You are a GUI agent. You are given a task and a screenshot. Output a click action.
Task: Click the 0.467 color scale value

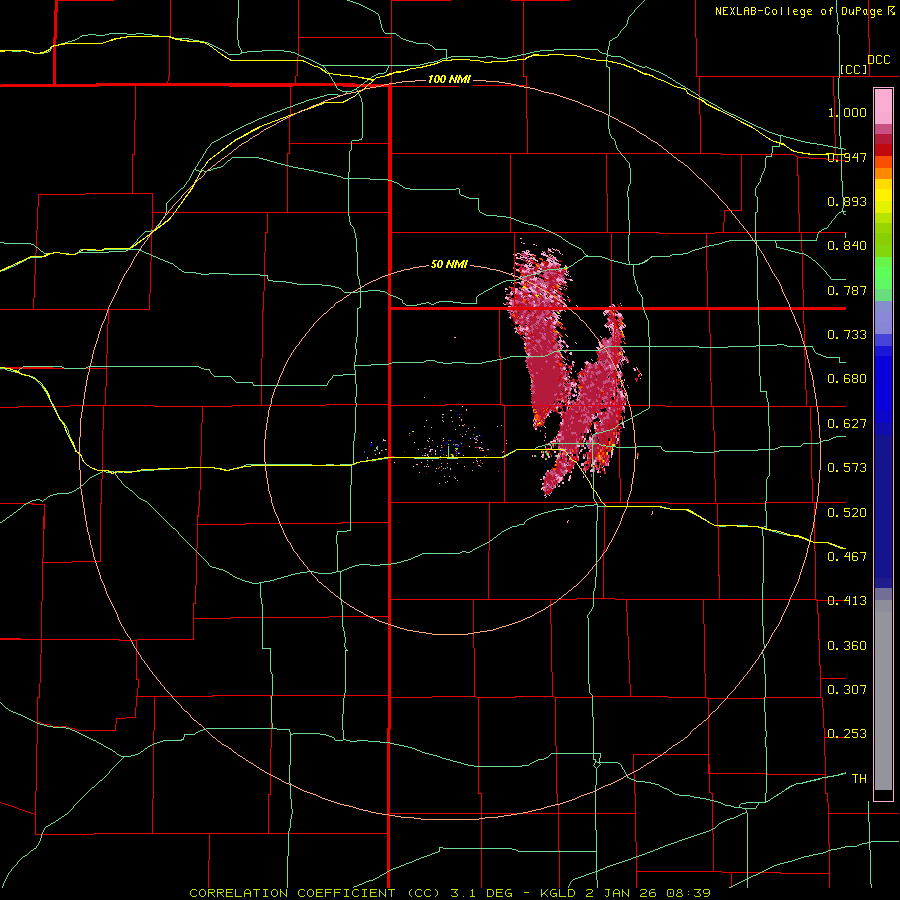coord(847,557)
